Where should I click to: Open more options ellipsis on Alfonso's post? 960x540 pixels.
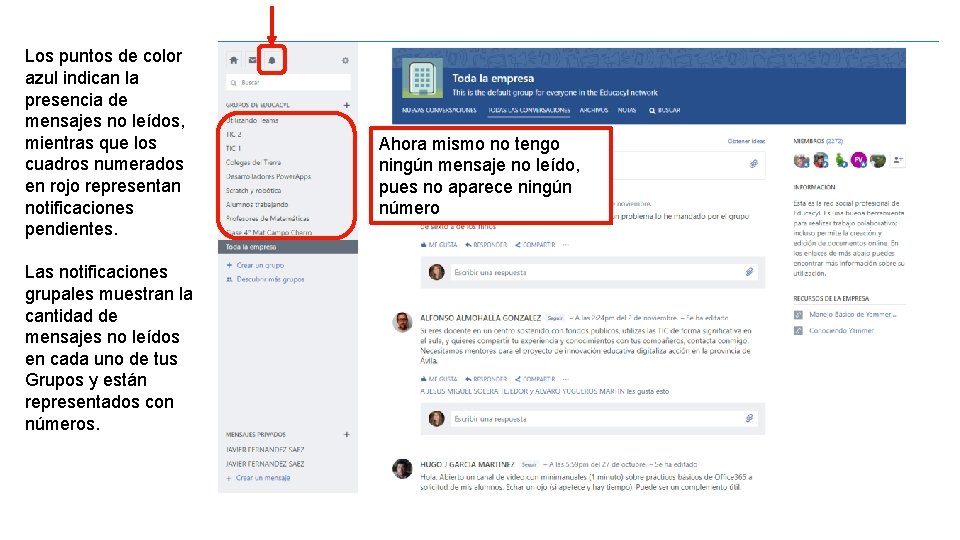point(566,379)
